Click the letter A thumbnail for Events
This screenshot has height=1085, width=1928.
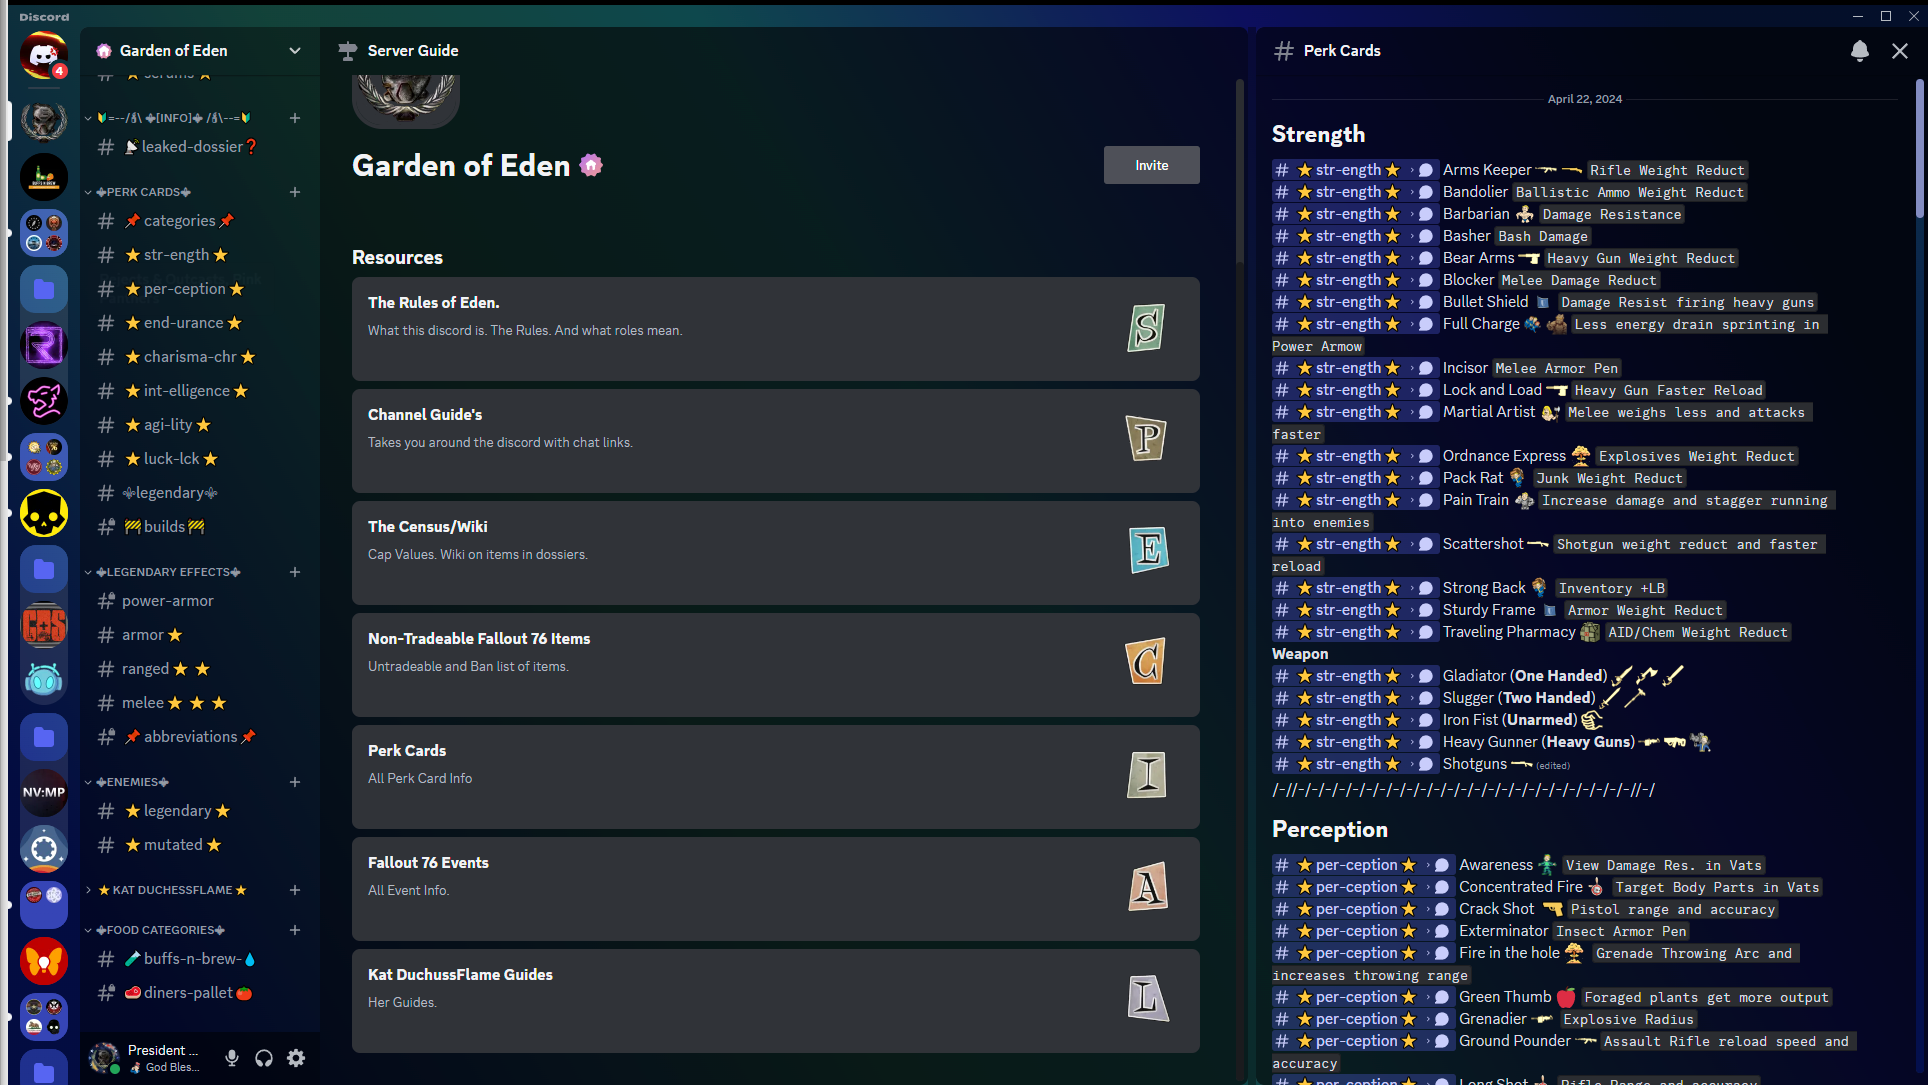[1148, 886]
